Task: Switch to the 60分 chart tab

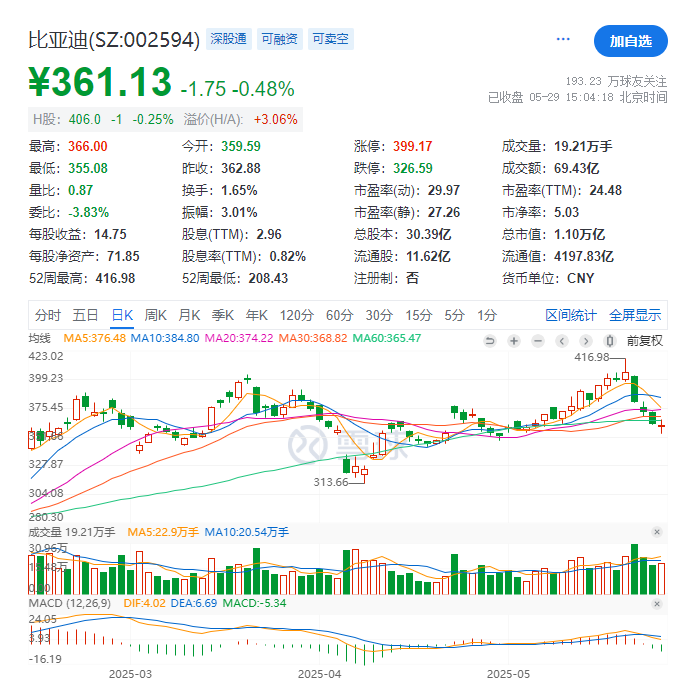Action: [x=339, y=315]
